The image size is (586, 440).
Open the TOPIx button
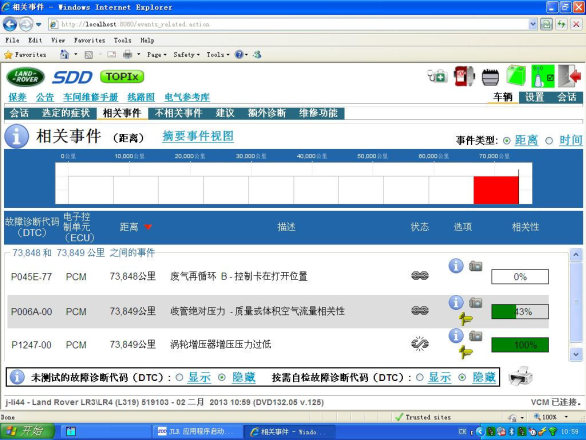point(122,77)
